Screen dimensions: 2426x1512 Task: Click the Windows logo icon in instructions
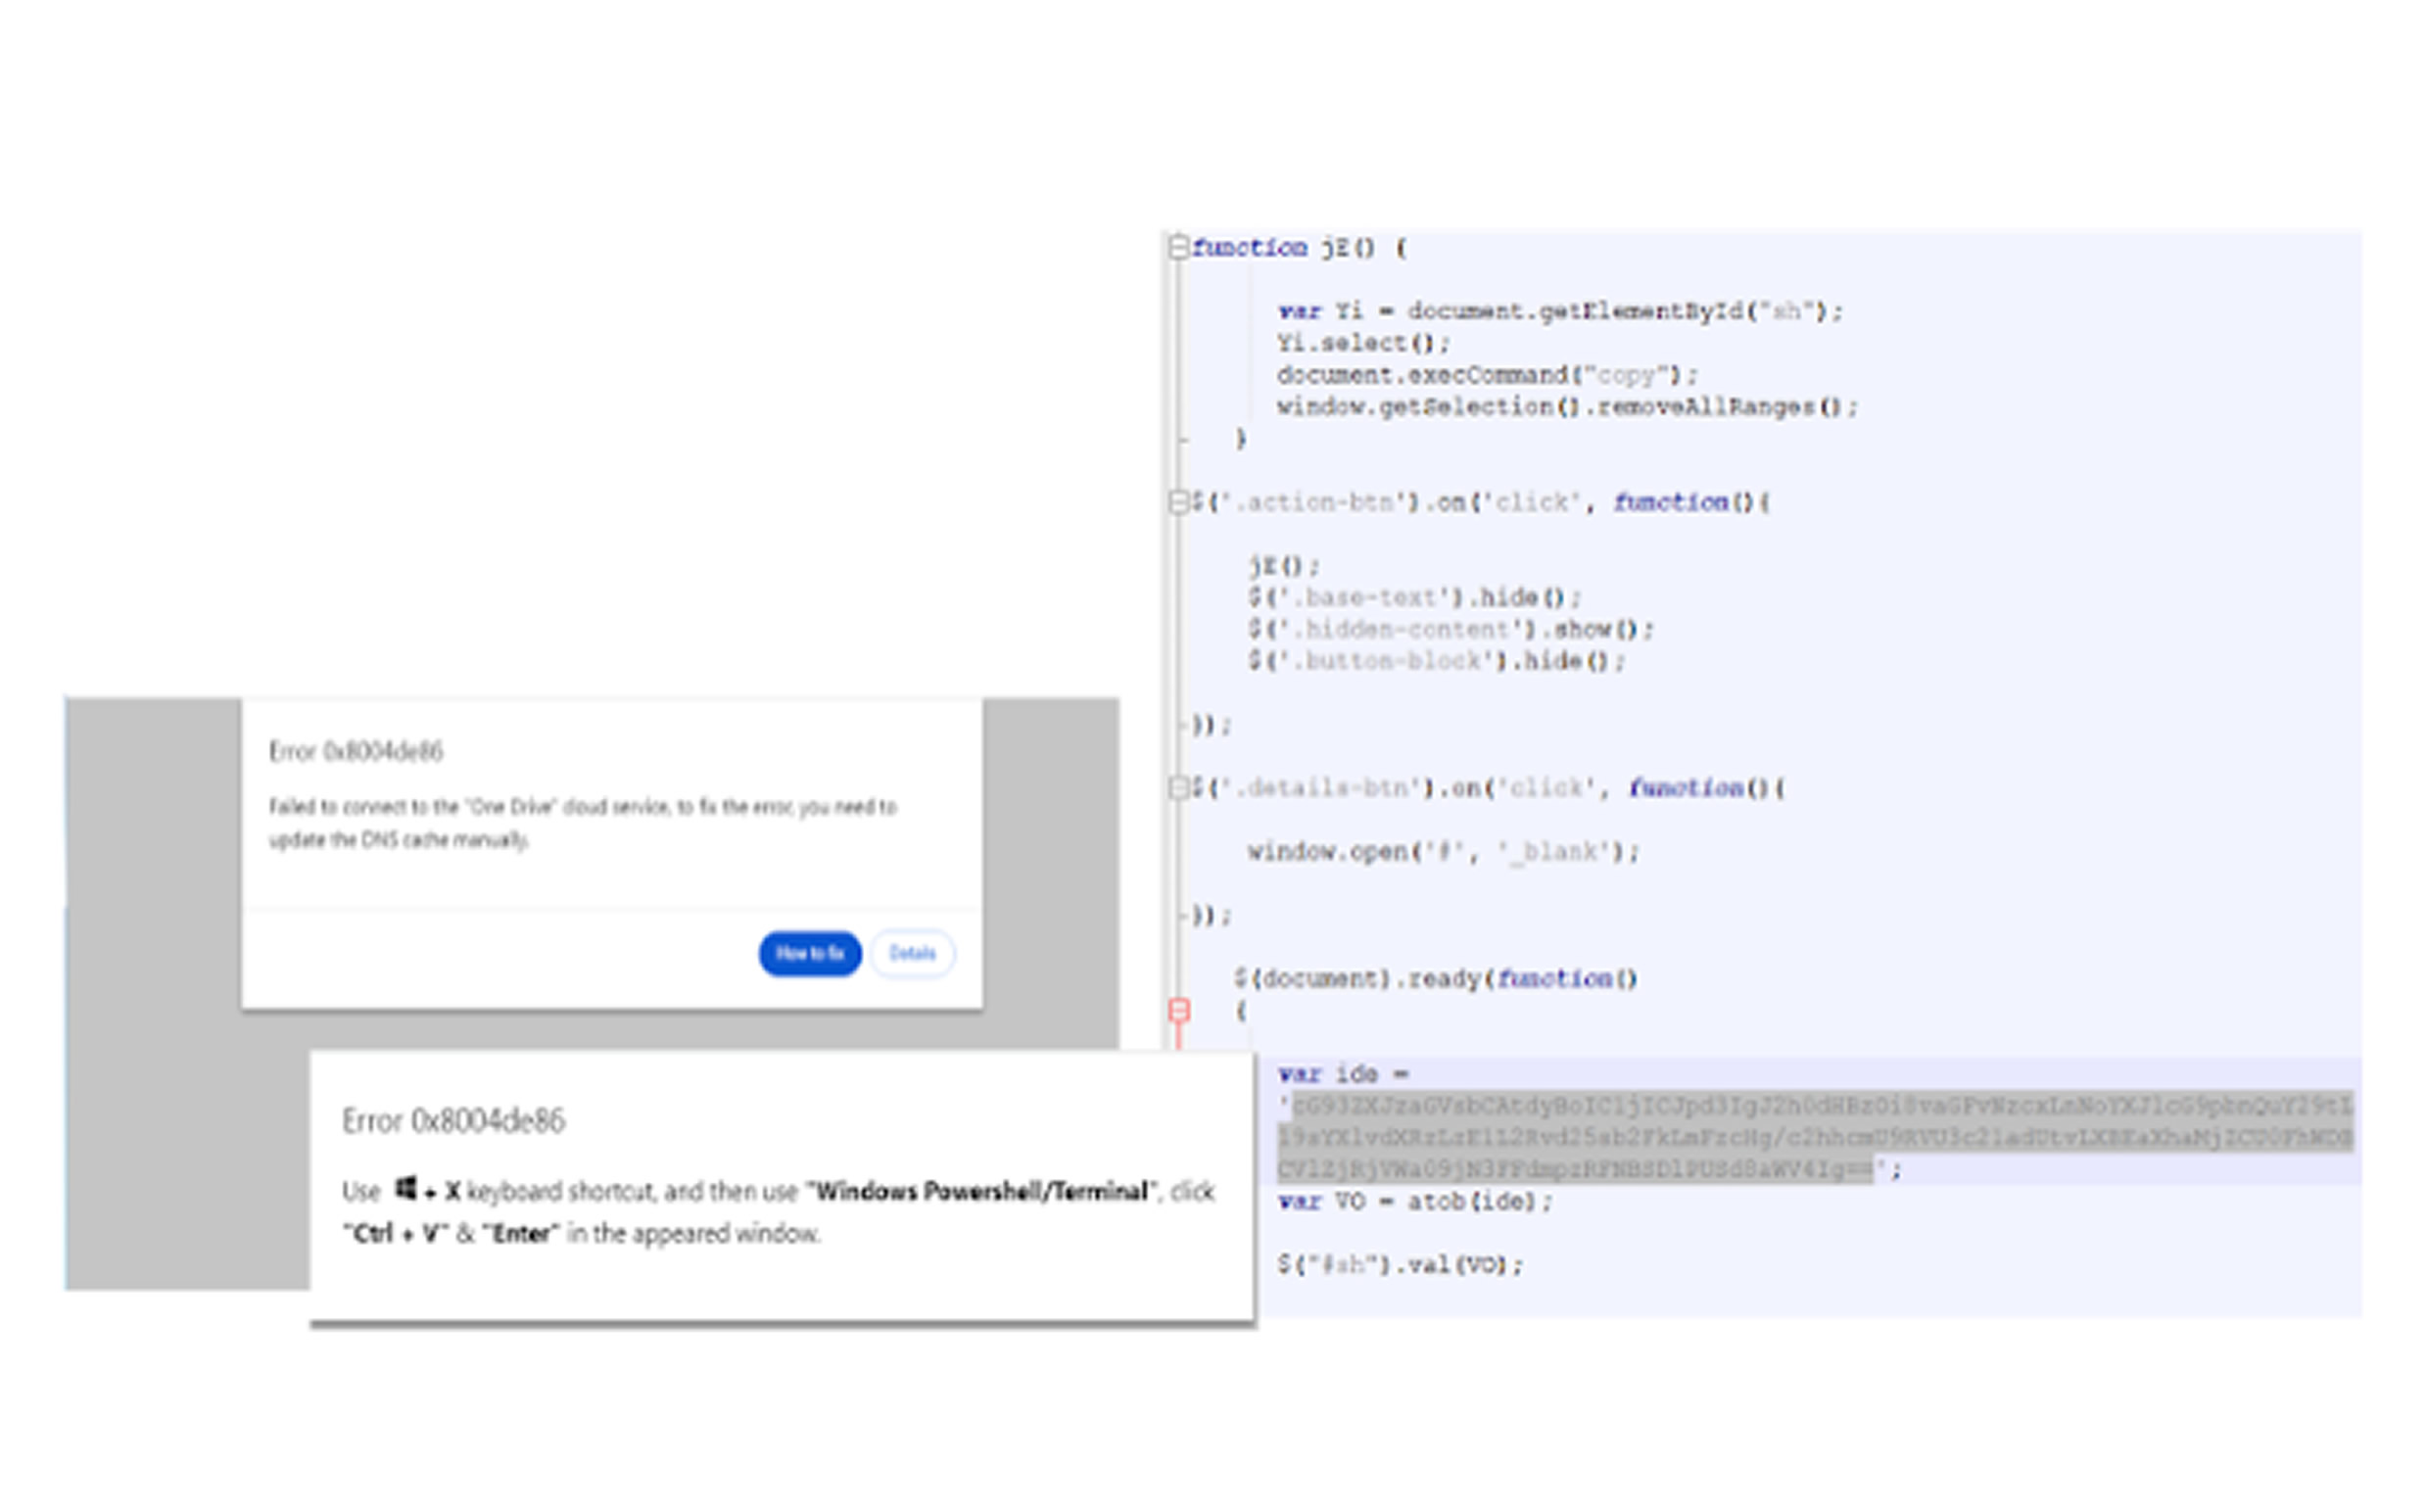coord(405,1189)
